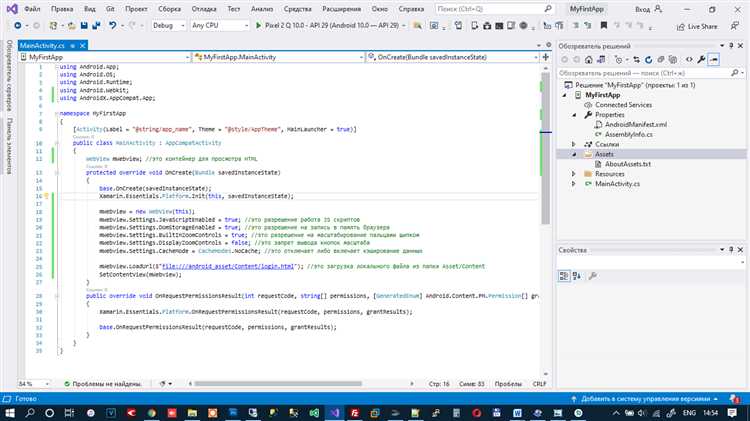Click the properties wrench icon in Solution Explorer toolbar
The width and height of the screenshot is (750, 421).
(703, 62)
